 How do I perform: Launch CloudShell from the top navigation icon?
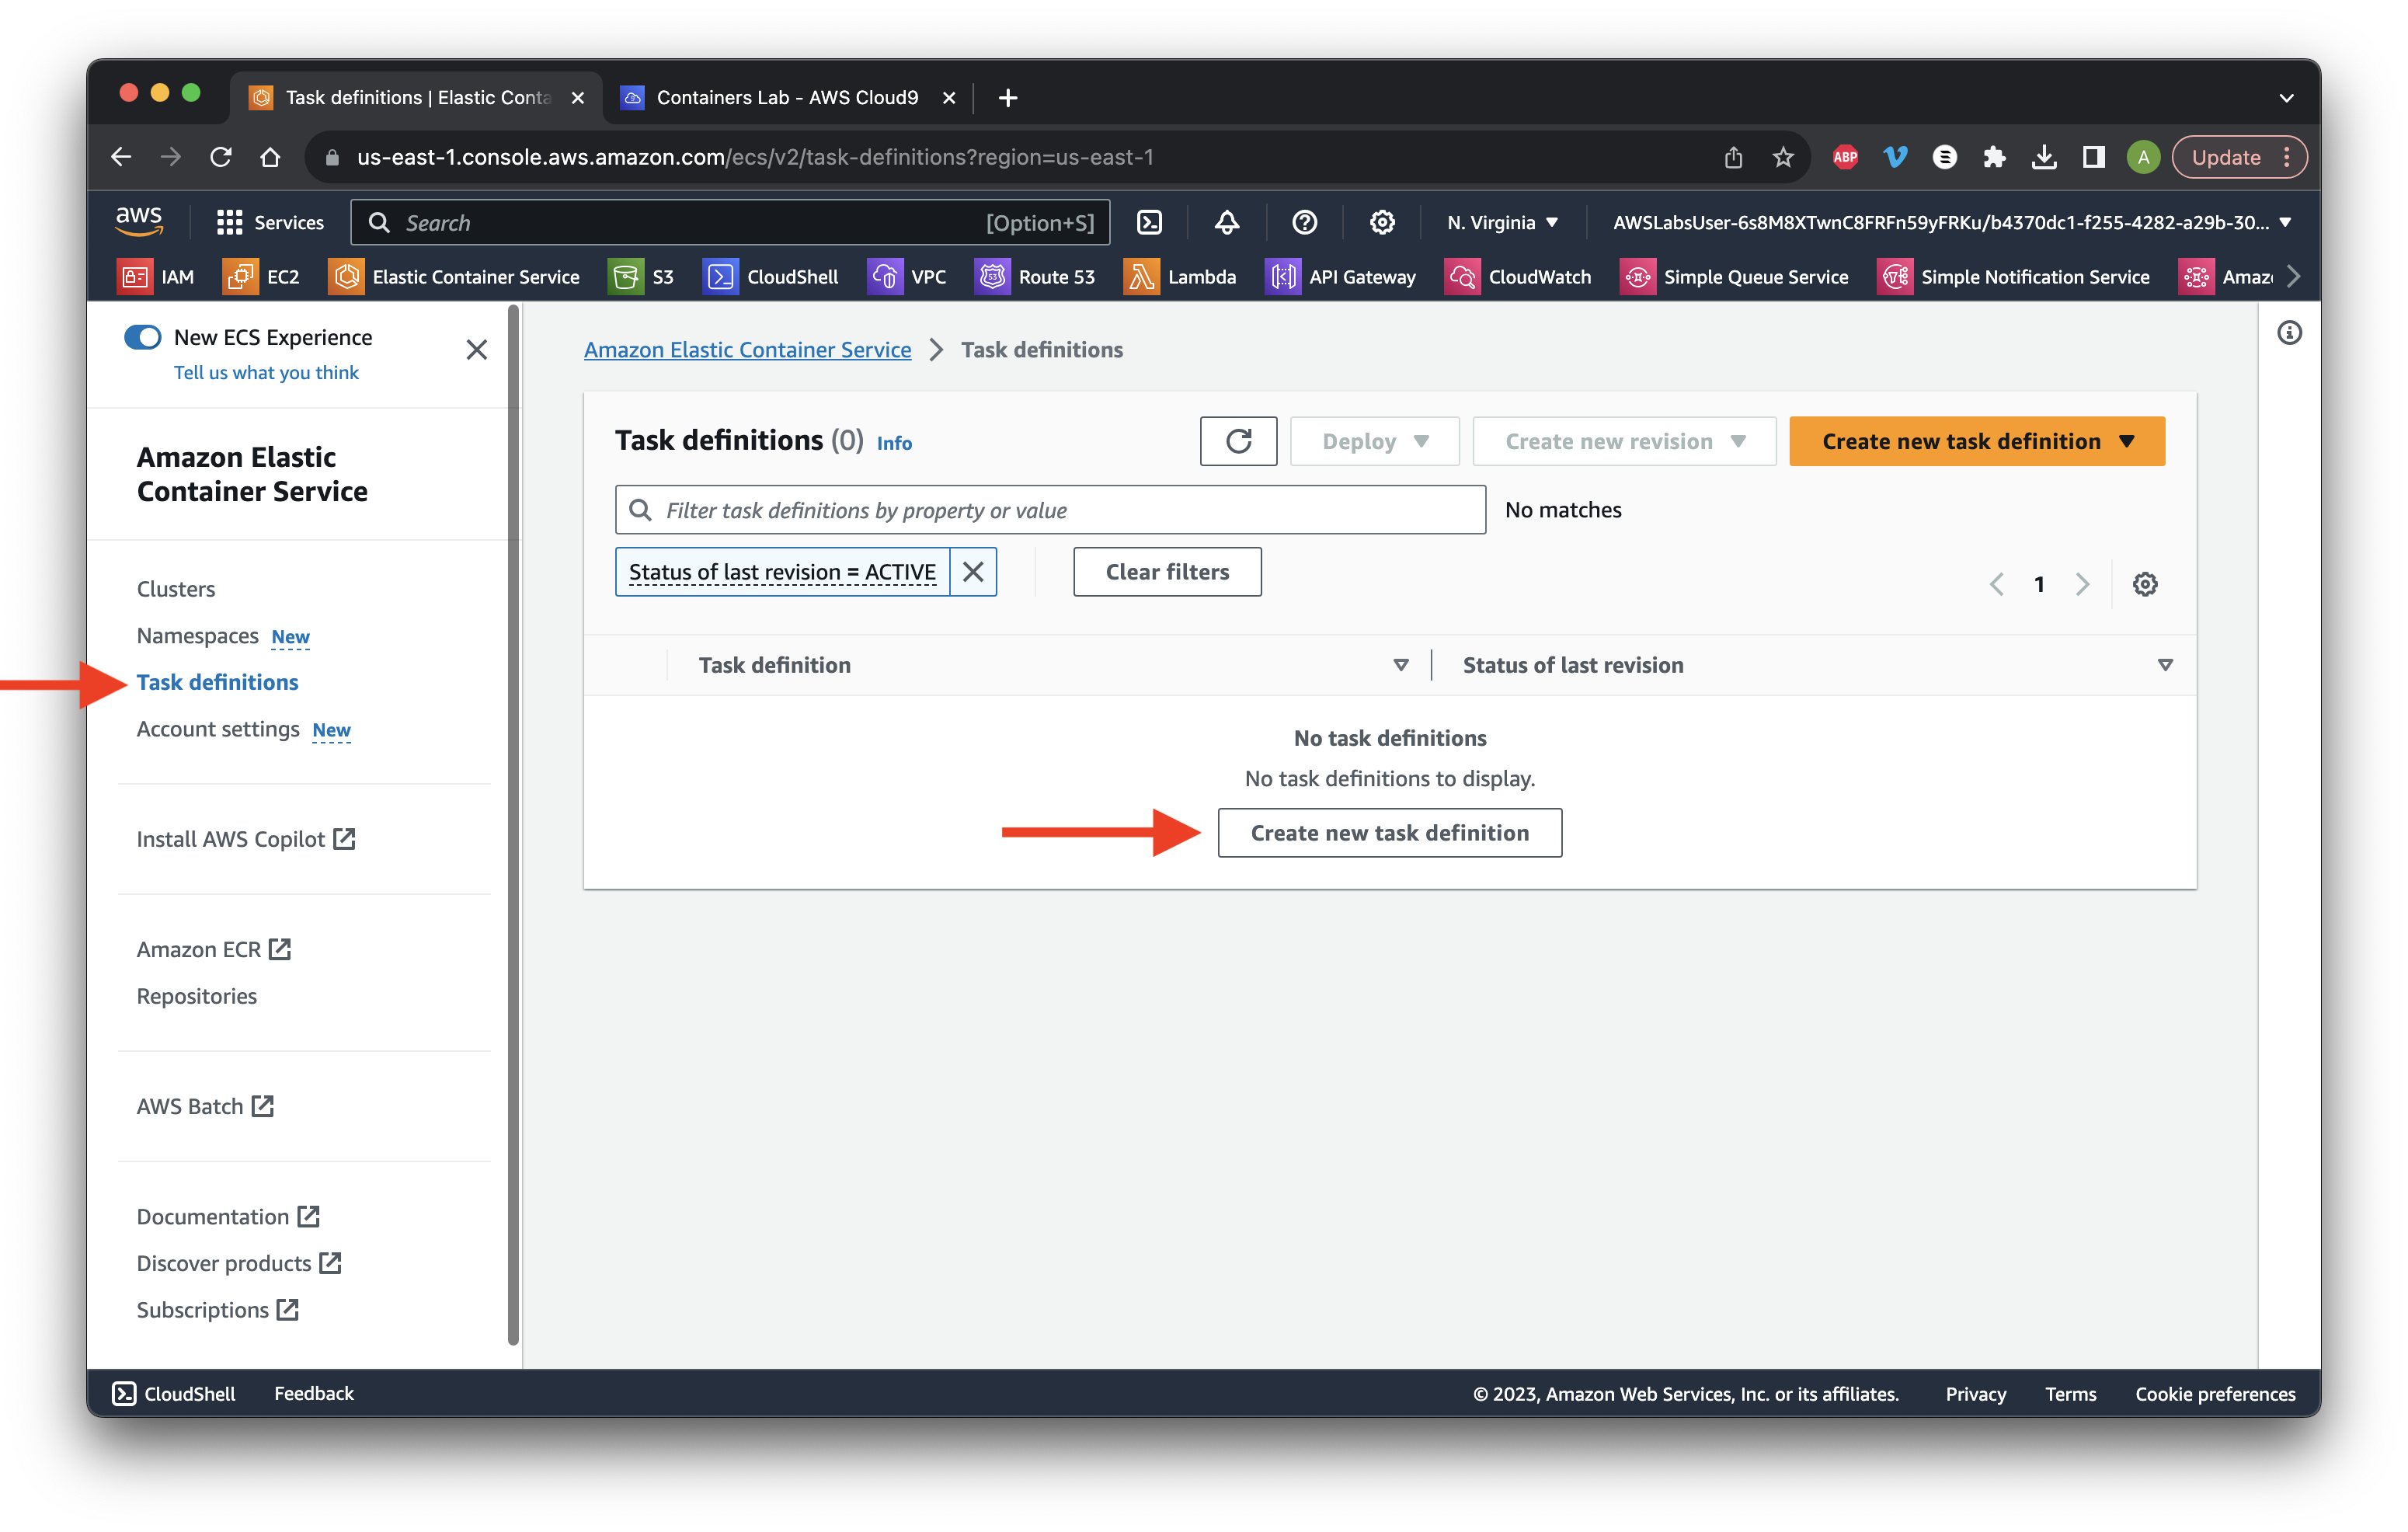pyautogui.click(x=1150, y=222)
